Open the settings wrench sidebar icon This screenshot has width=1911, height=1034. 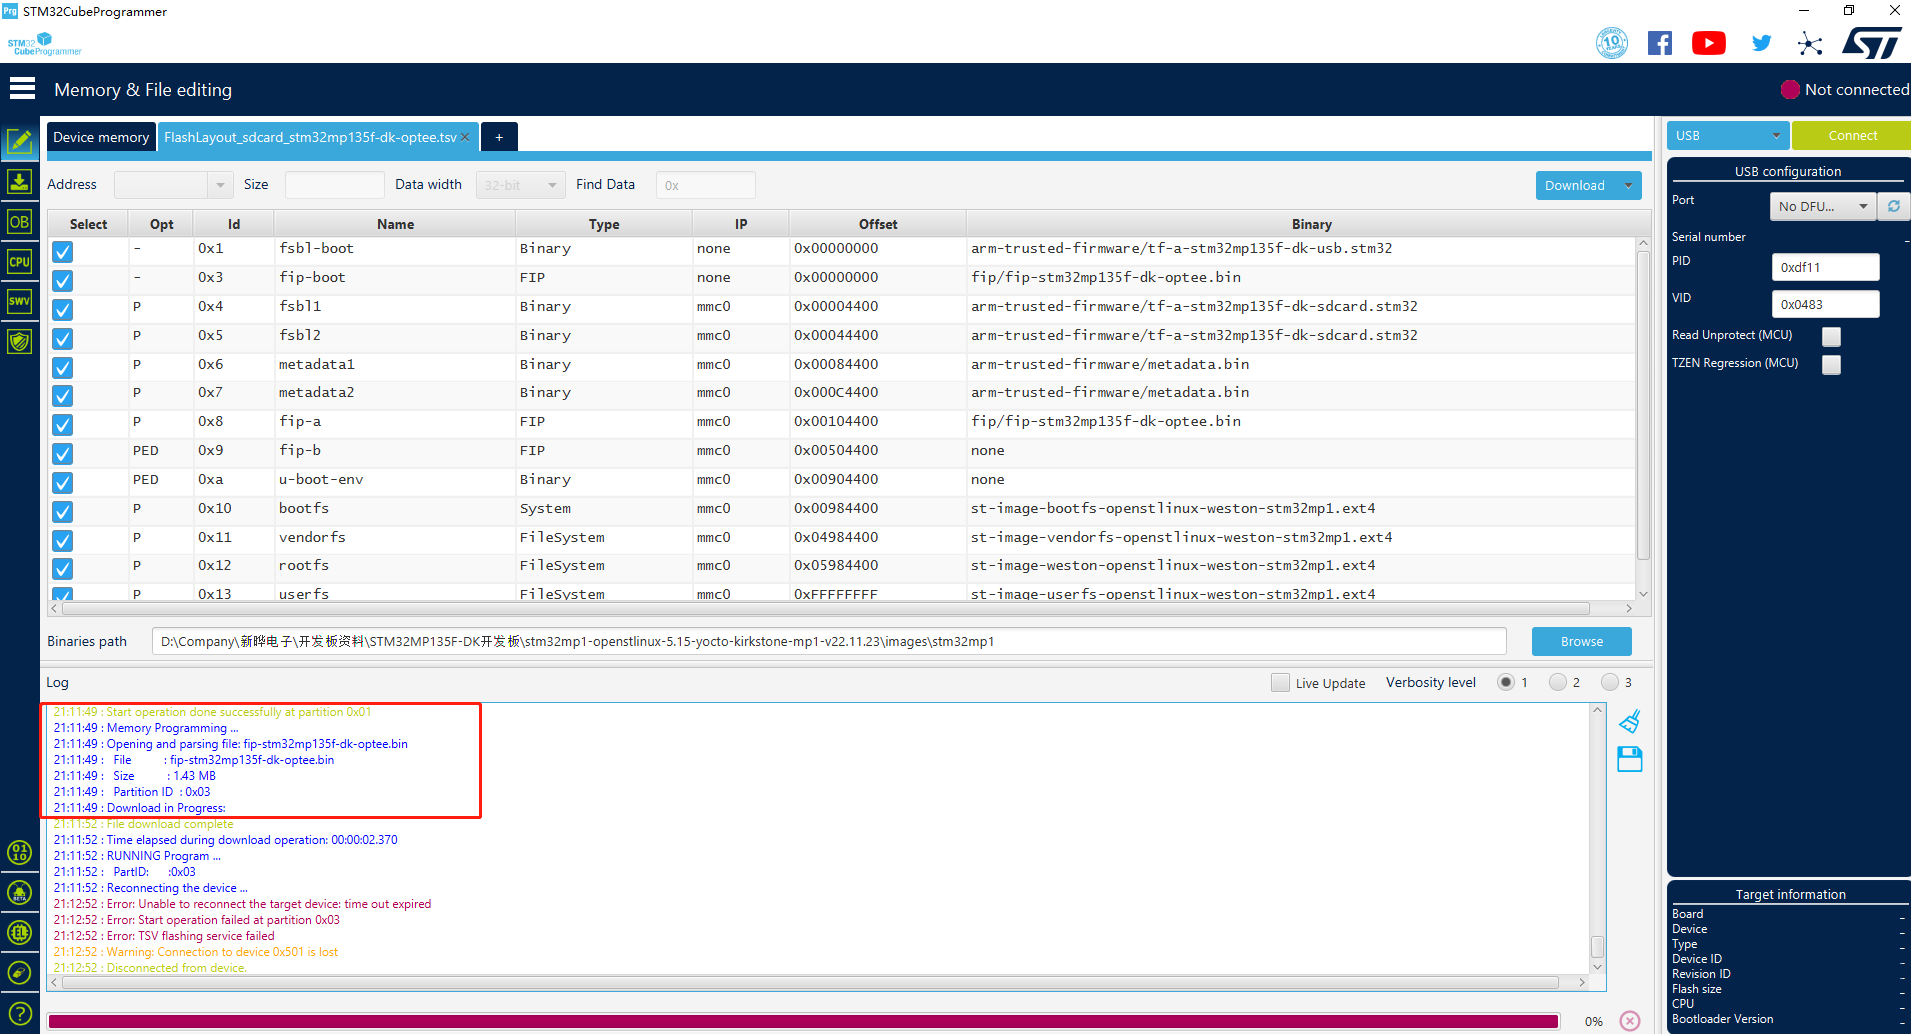point(19,972)
